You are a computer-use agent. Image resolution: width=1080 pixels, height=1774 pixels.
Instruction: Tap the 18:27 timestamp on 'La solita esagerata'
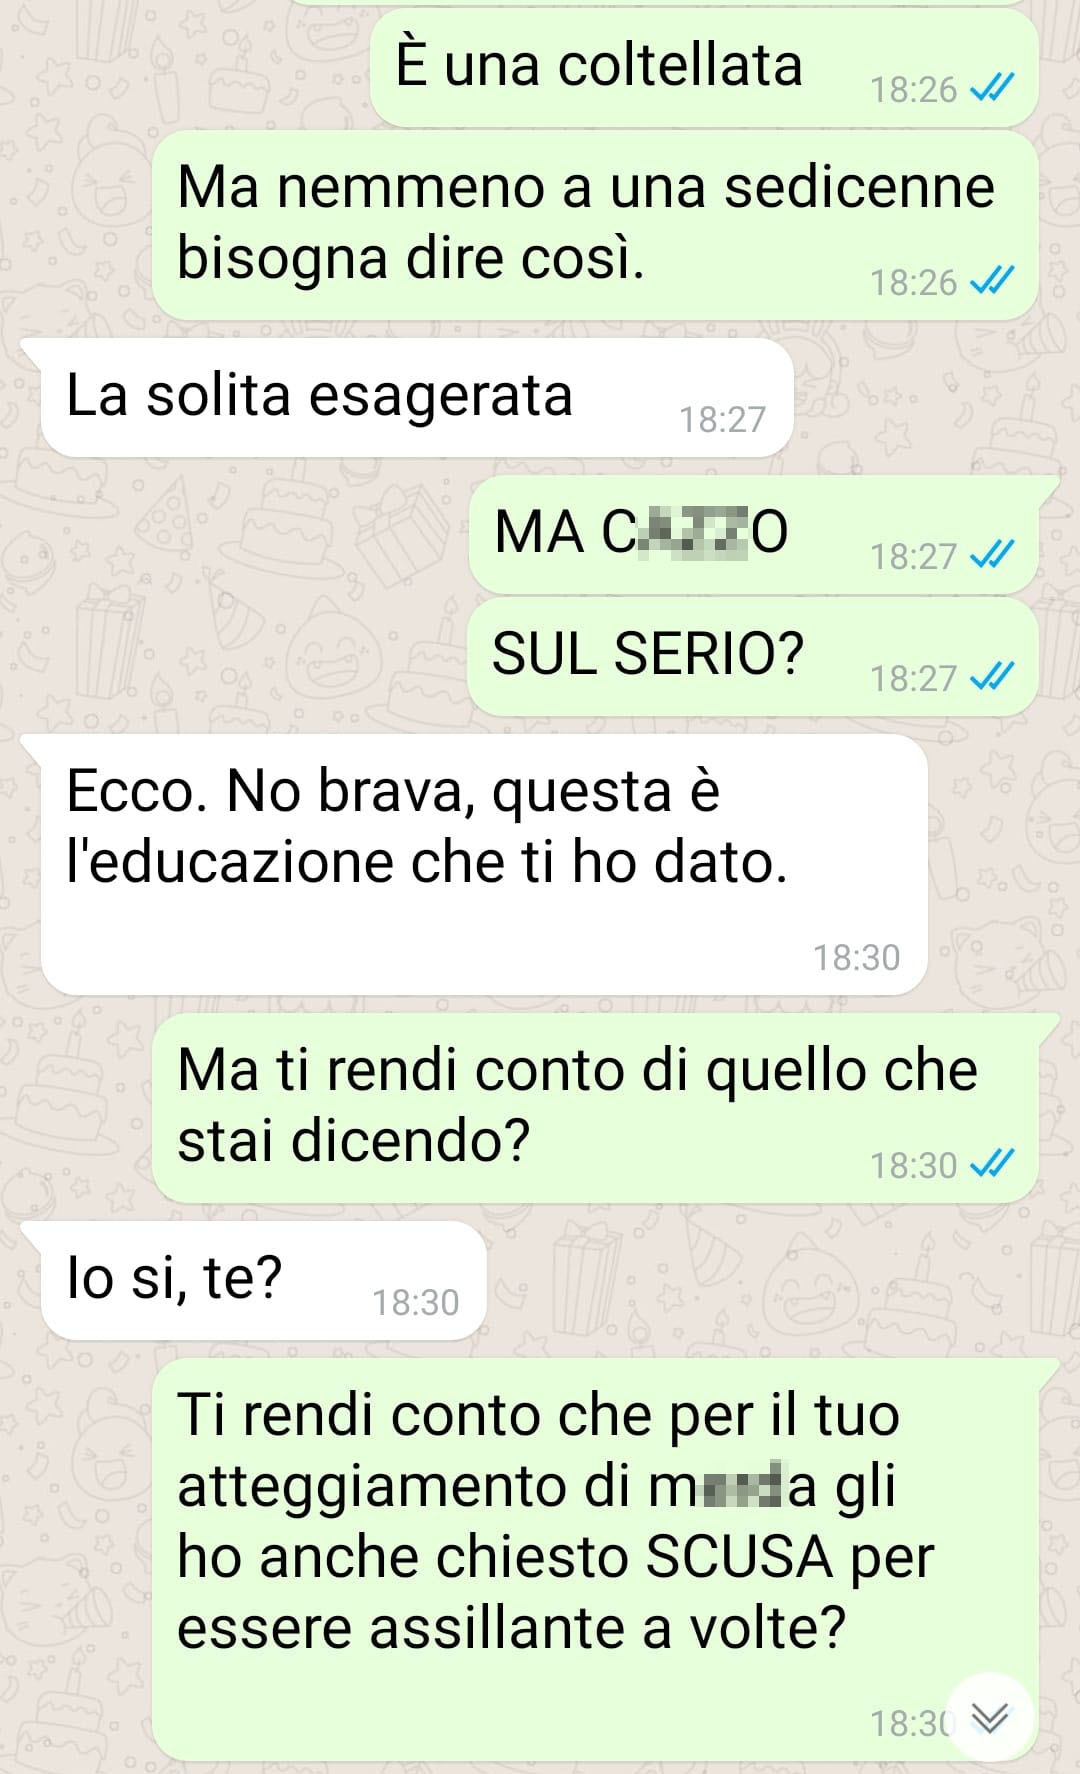722,419
